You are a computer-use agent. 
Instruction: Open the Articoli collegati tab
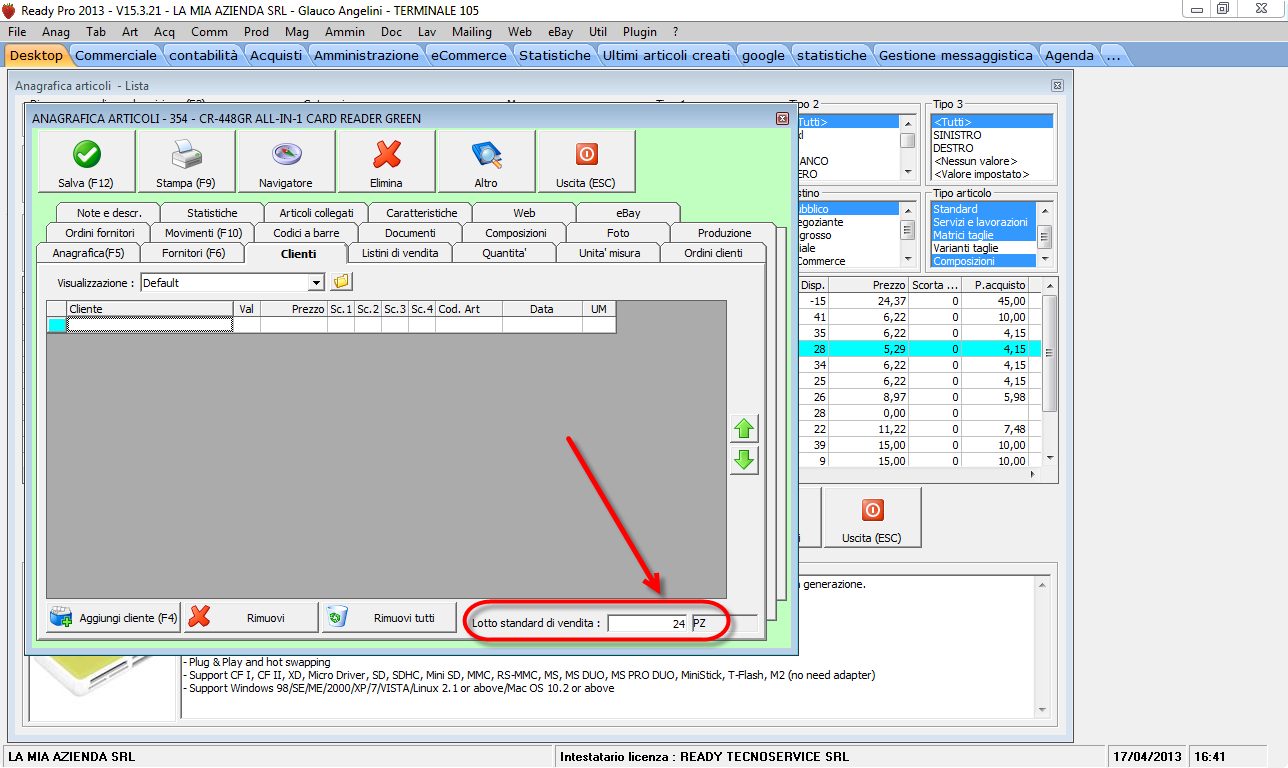(316, 213)
